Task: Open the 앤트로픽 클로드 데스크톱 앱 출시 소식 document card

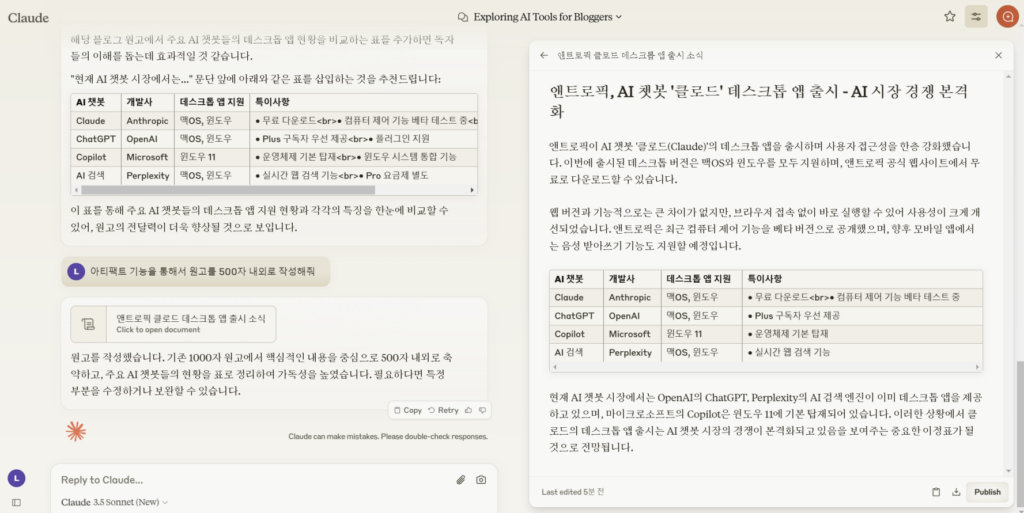Action: [173, 324]
